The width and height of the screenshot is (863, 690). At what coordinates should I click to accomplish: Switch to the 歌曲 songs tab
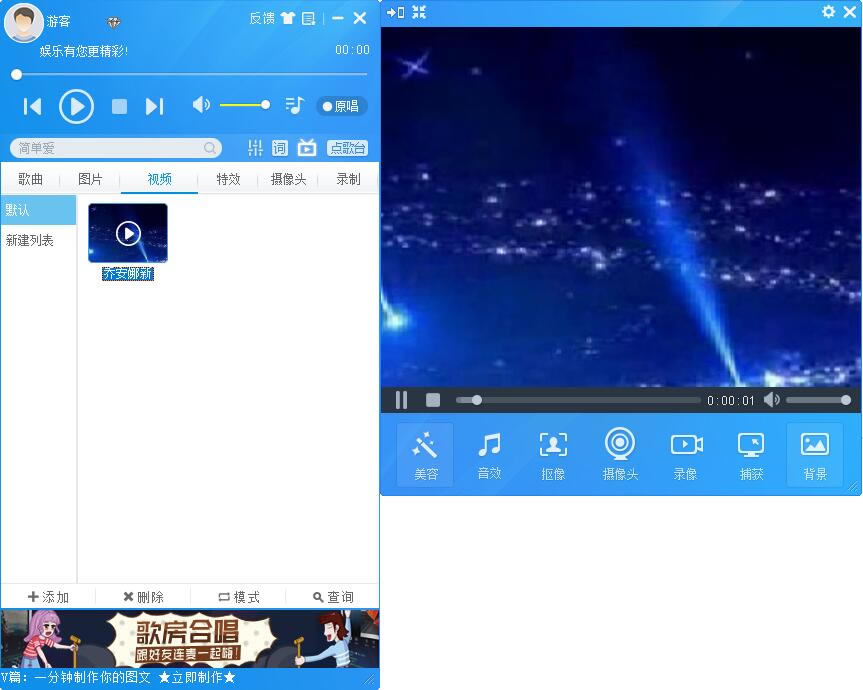[x=29, y=179]
